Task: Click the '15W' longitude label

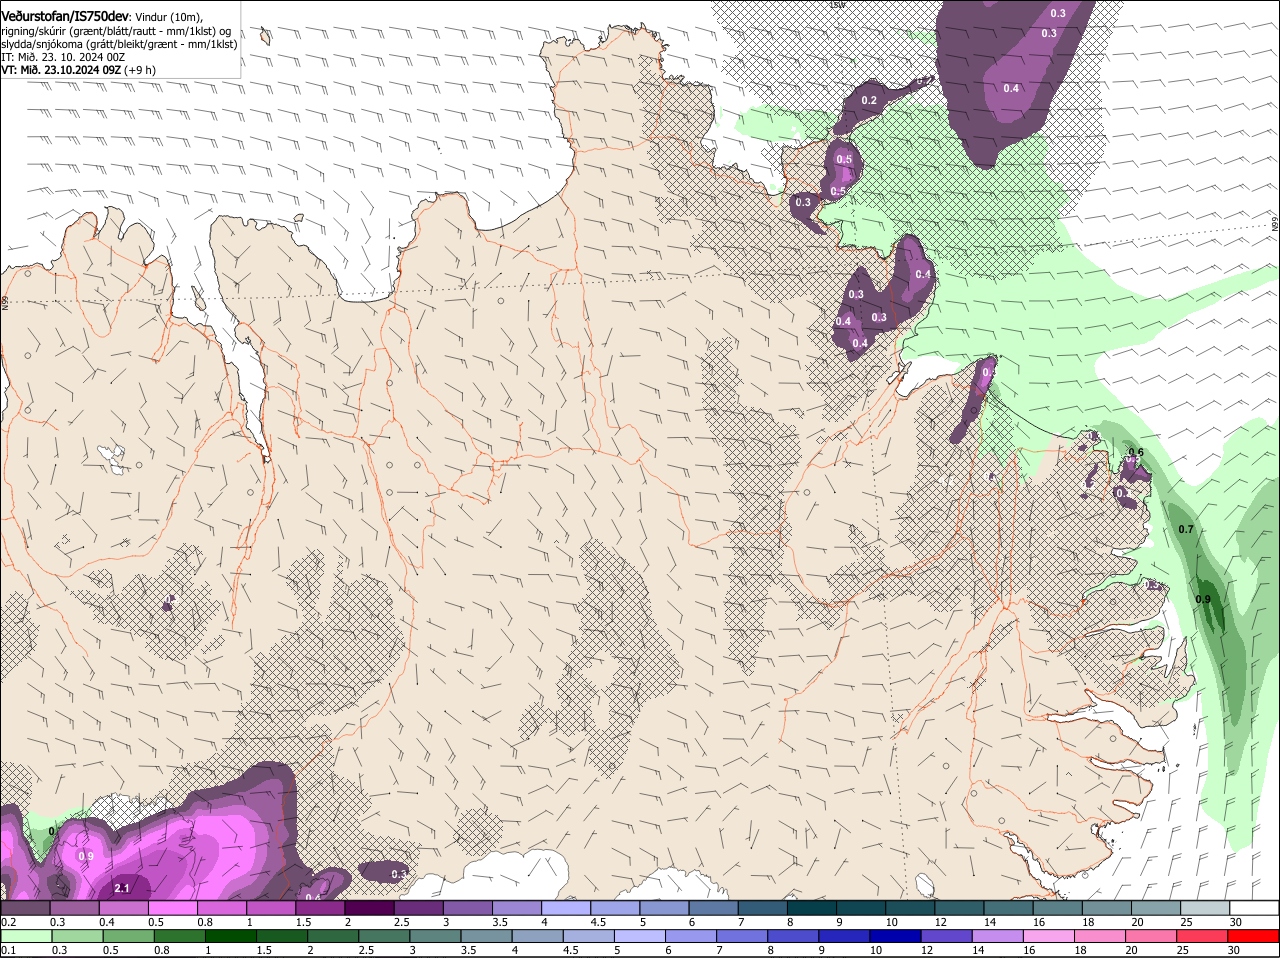Action: click(837, 5)
